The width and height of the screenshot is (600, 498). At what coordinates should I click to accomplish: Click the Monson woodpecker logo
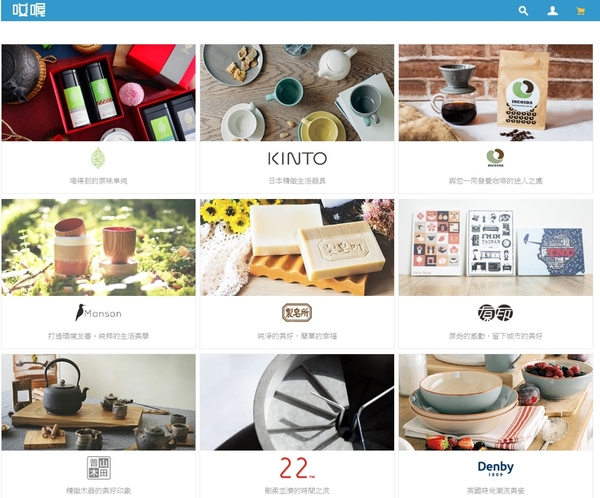pos(98,313)
